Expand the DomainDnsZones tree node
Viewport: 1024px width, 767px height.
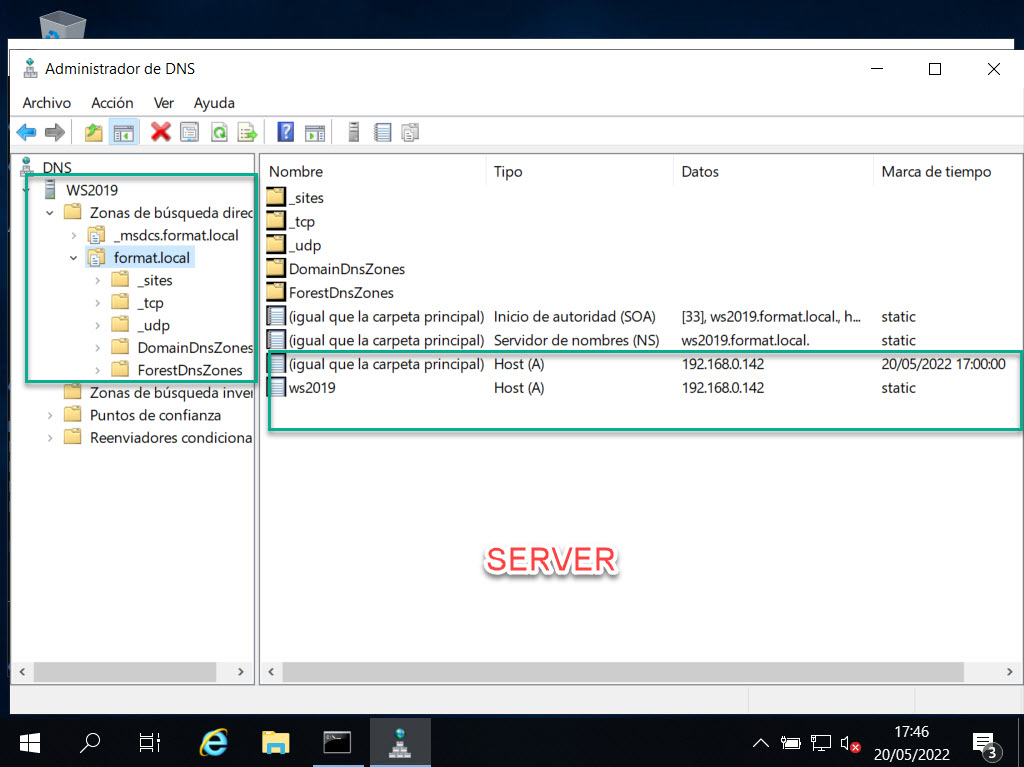(x=97, y=348)
